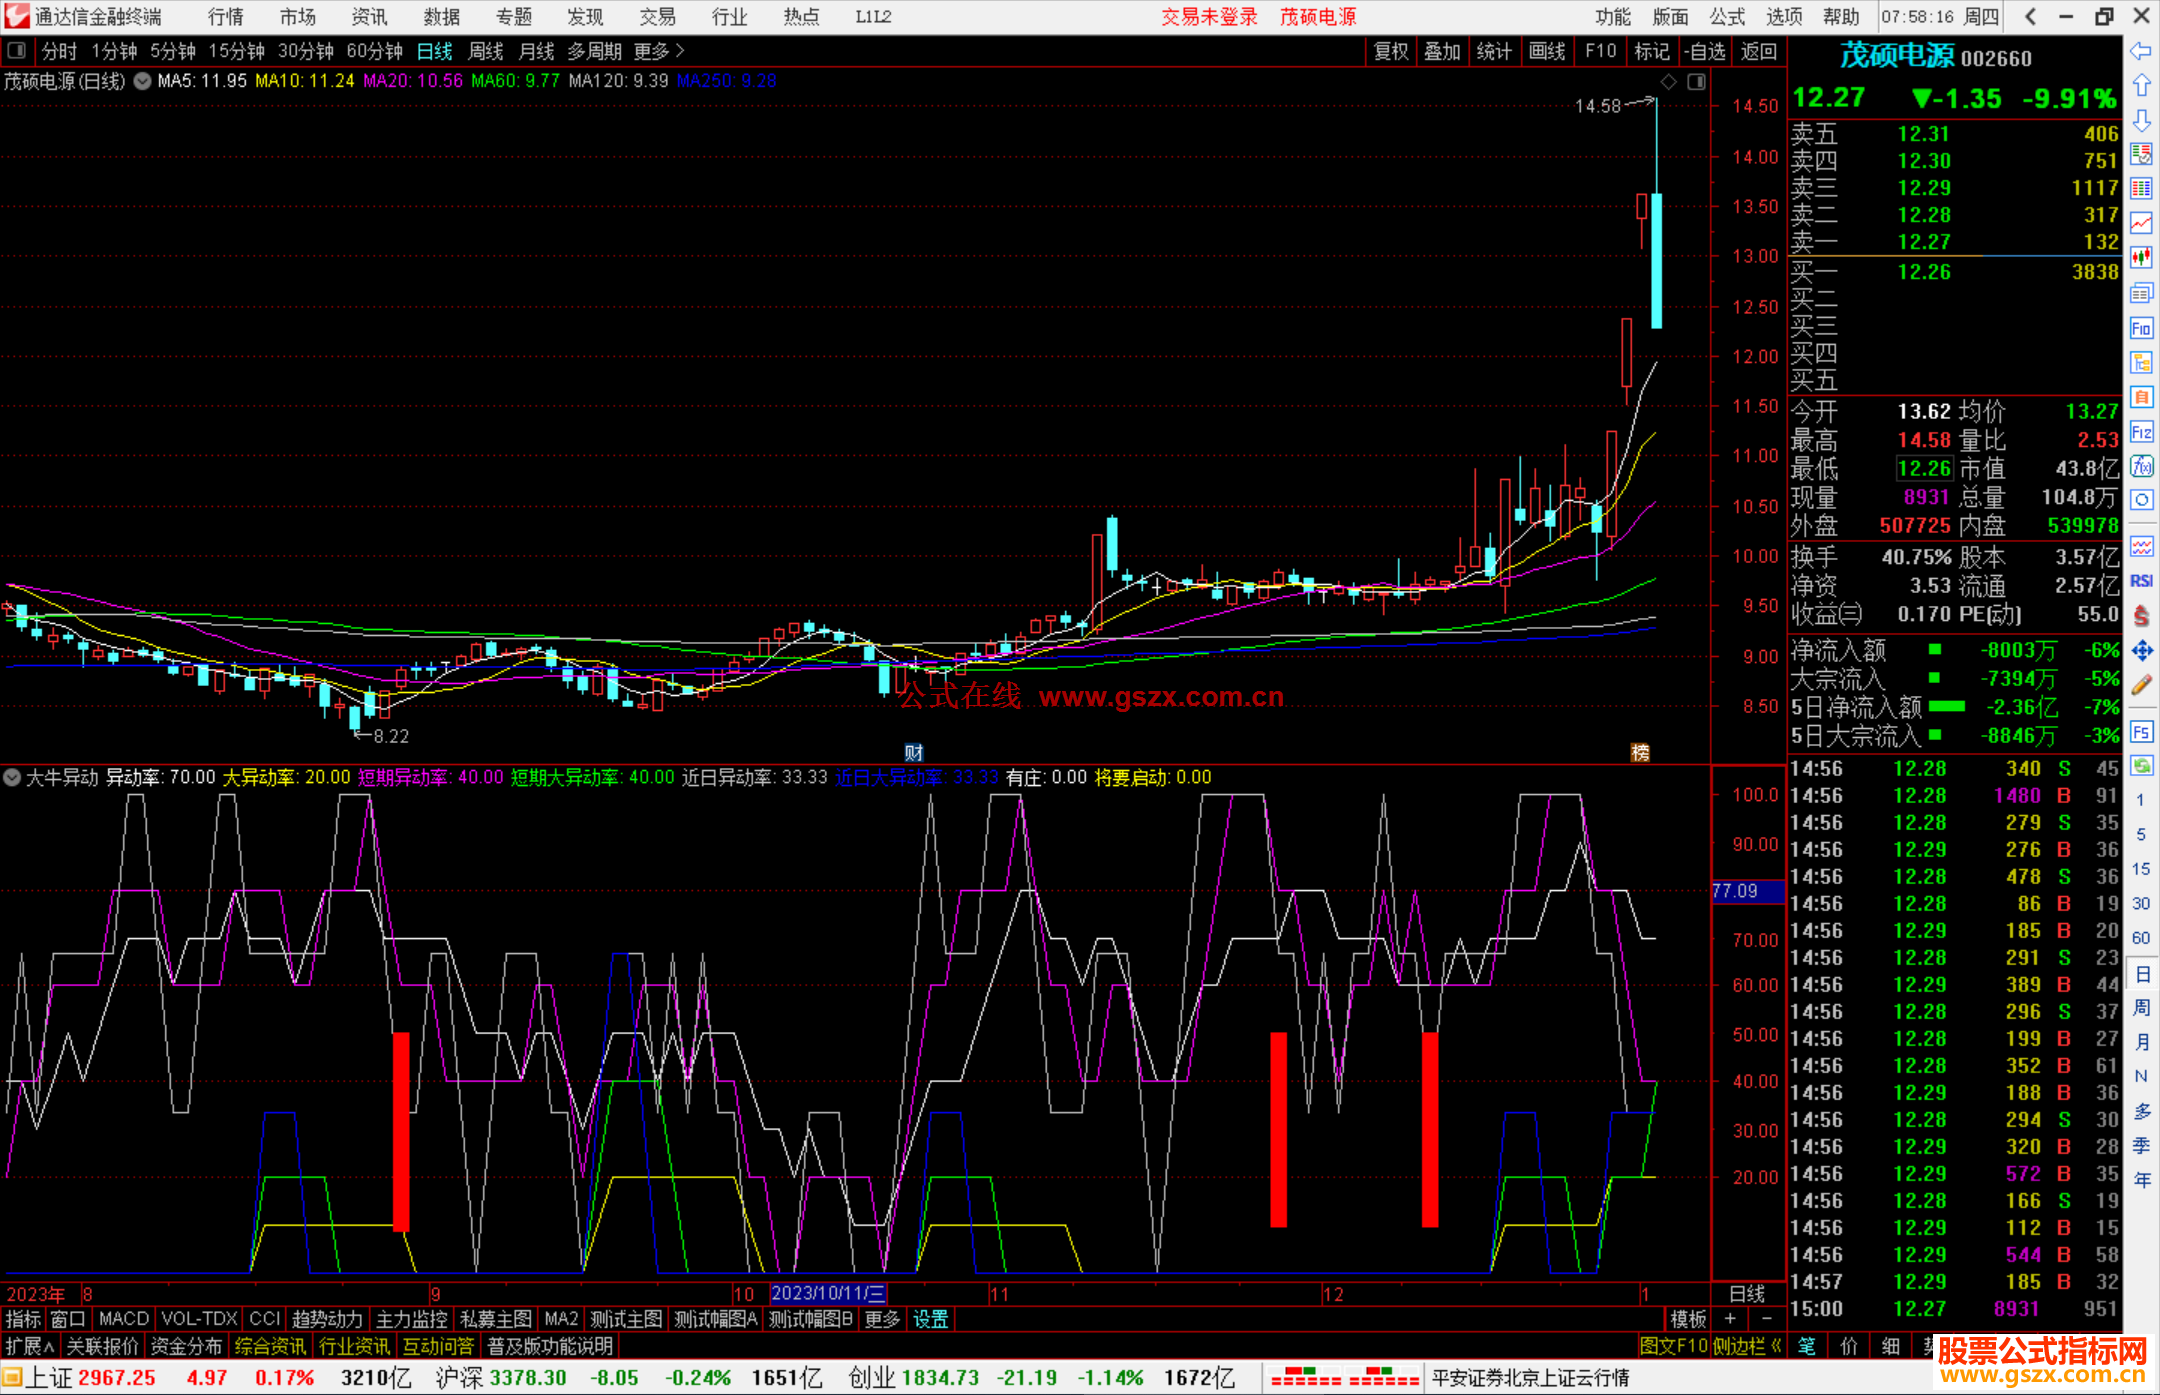The height and width of the screenshot is (1395, 2160).
Task: Select the 15 minute period in the sidebar
Action: 2141,869
